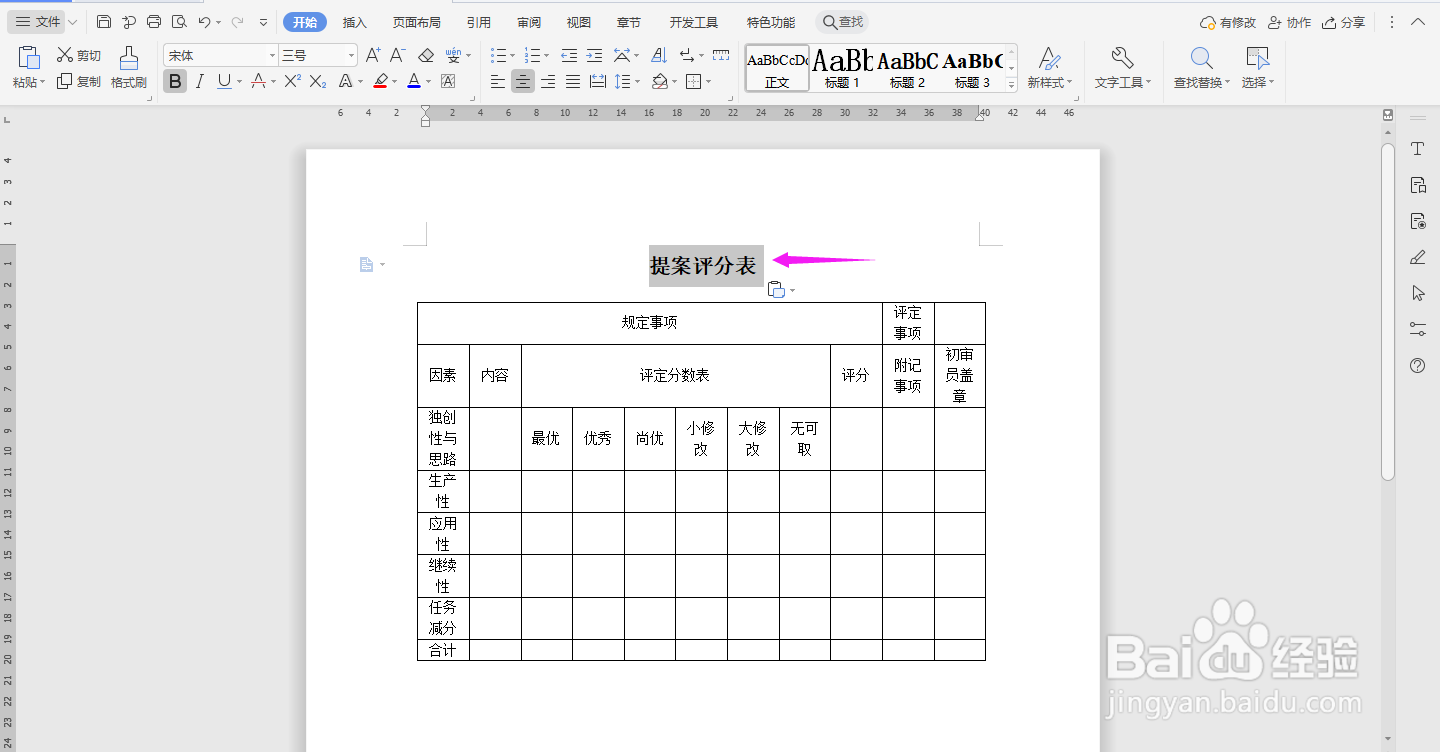Image resolution: width=1440 pixels, height=752 pixels.
Task: Click the Text Tool (文字工具) icon
Action: point(1122,68)
